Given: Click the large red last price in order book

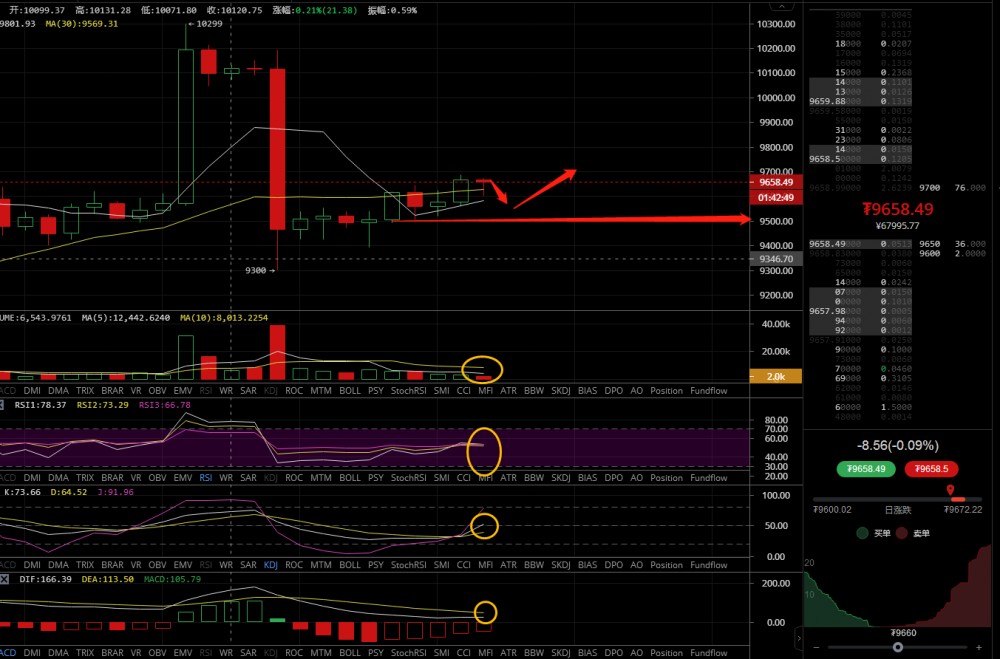Looking at the screenshot, I should [897, 209].
